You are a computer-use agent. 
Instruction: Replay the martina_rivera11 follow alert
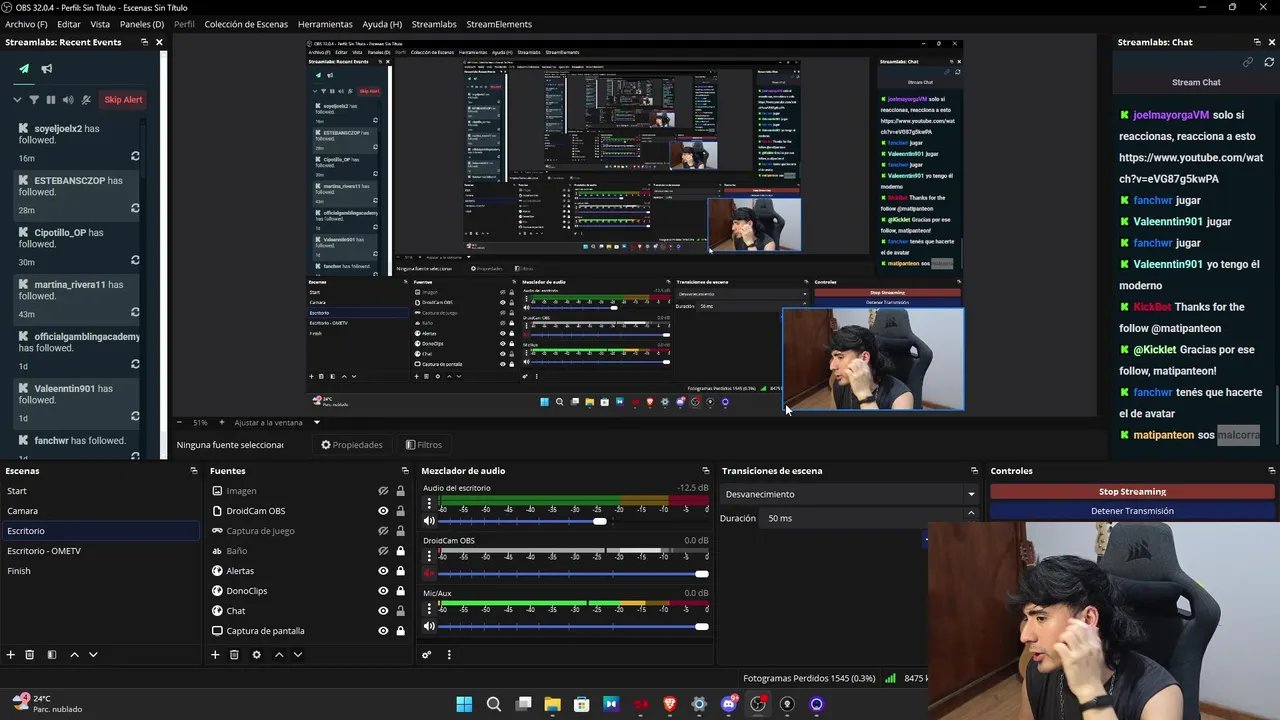coord(135,313)
